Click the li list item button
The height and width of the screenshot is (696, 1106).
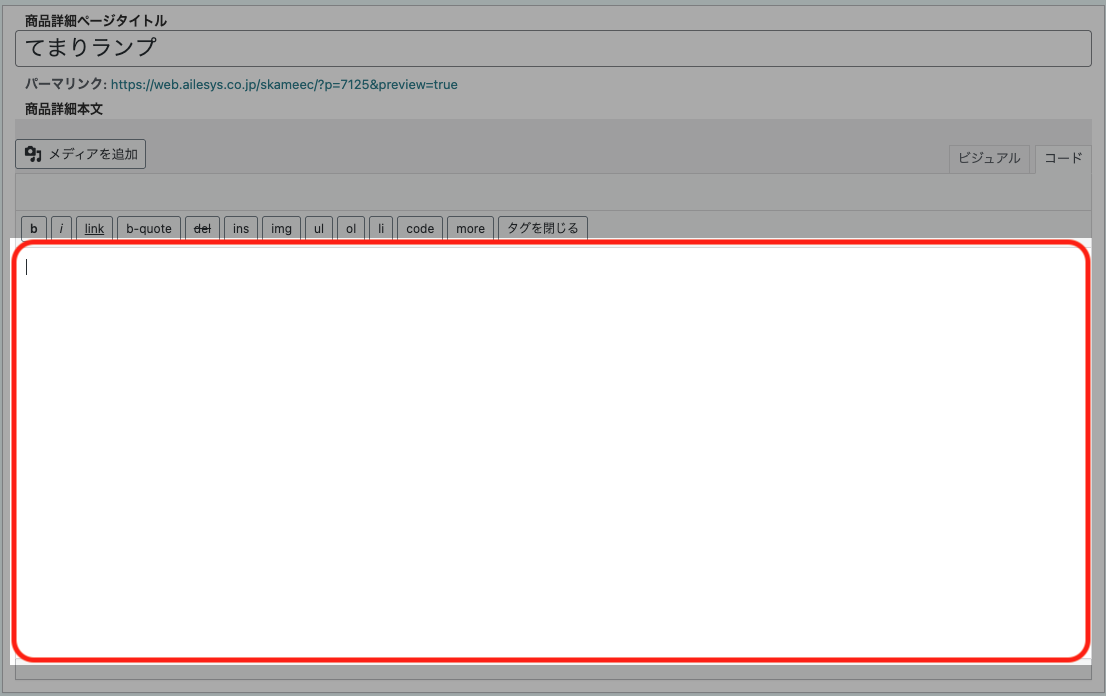381,229
